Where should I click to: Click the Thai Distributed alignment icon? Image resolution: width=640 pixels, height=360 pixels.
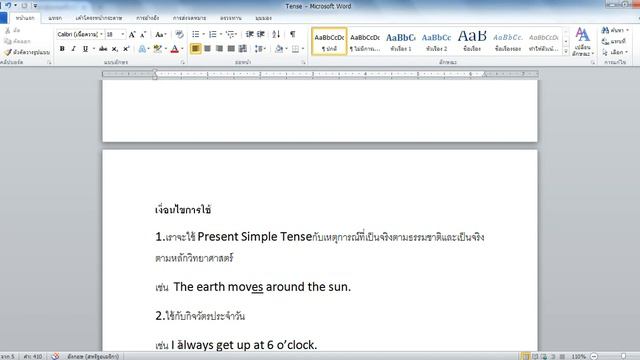click(x=243, y=49)
